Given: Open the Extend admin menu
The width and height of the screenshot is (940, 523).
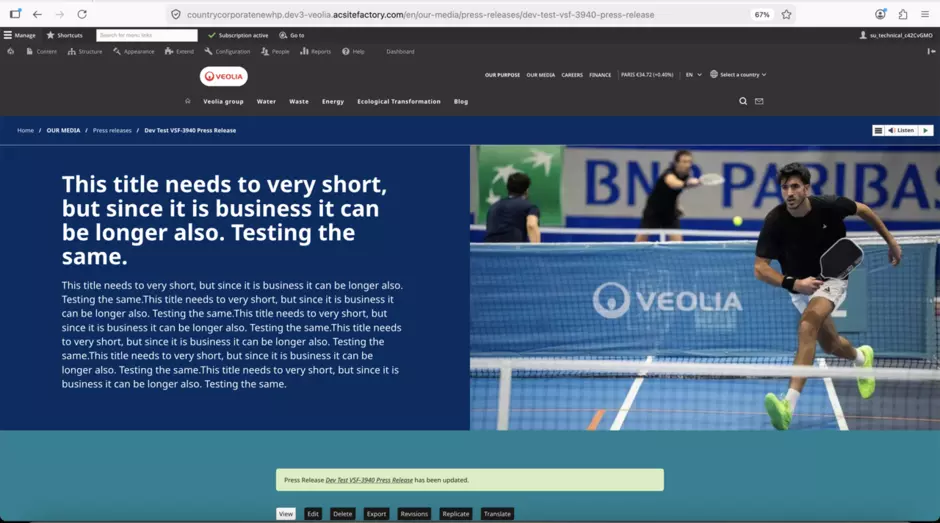Looking at the screenshot, I should pyautogui.click(x=179, y=52).
